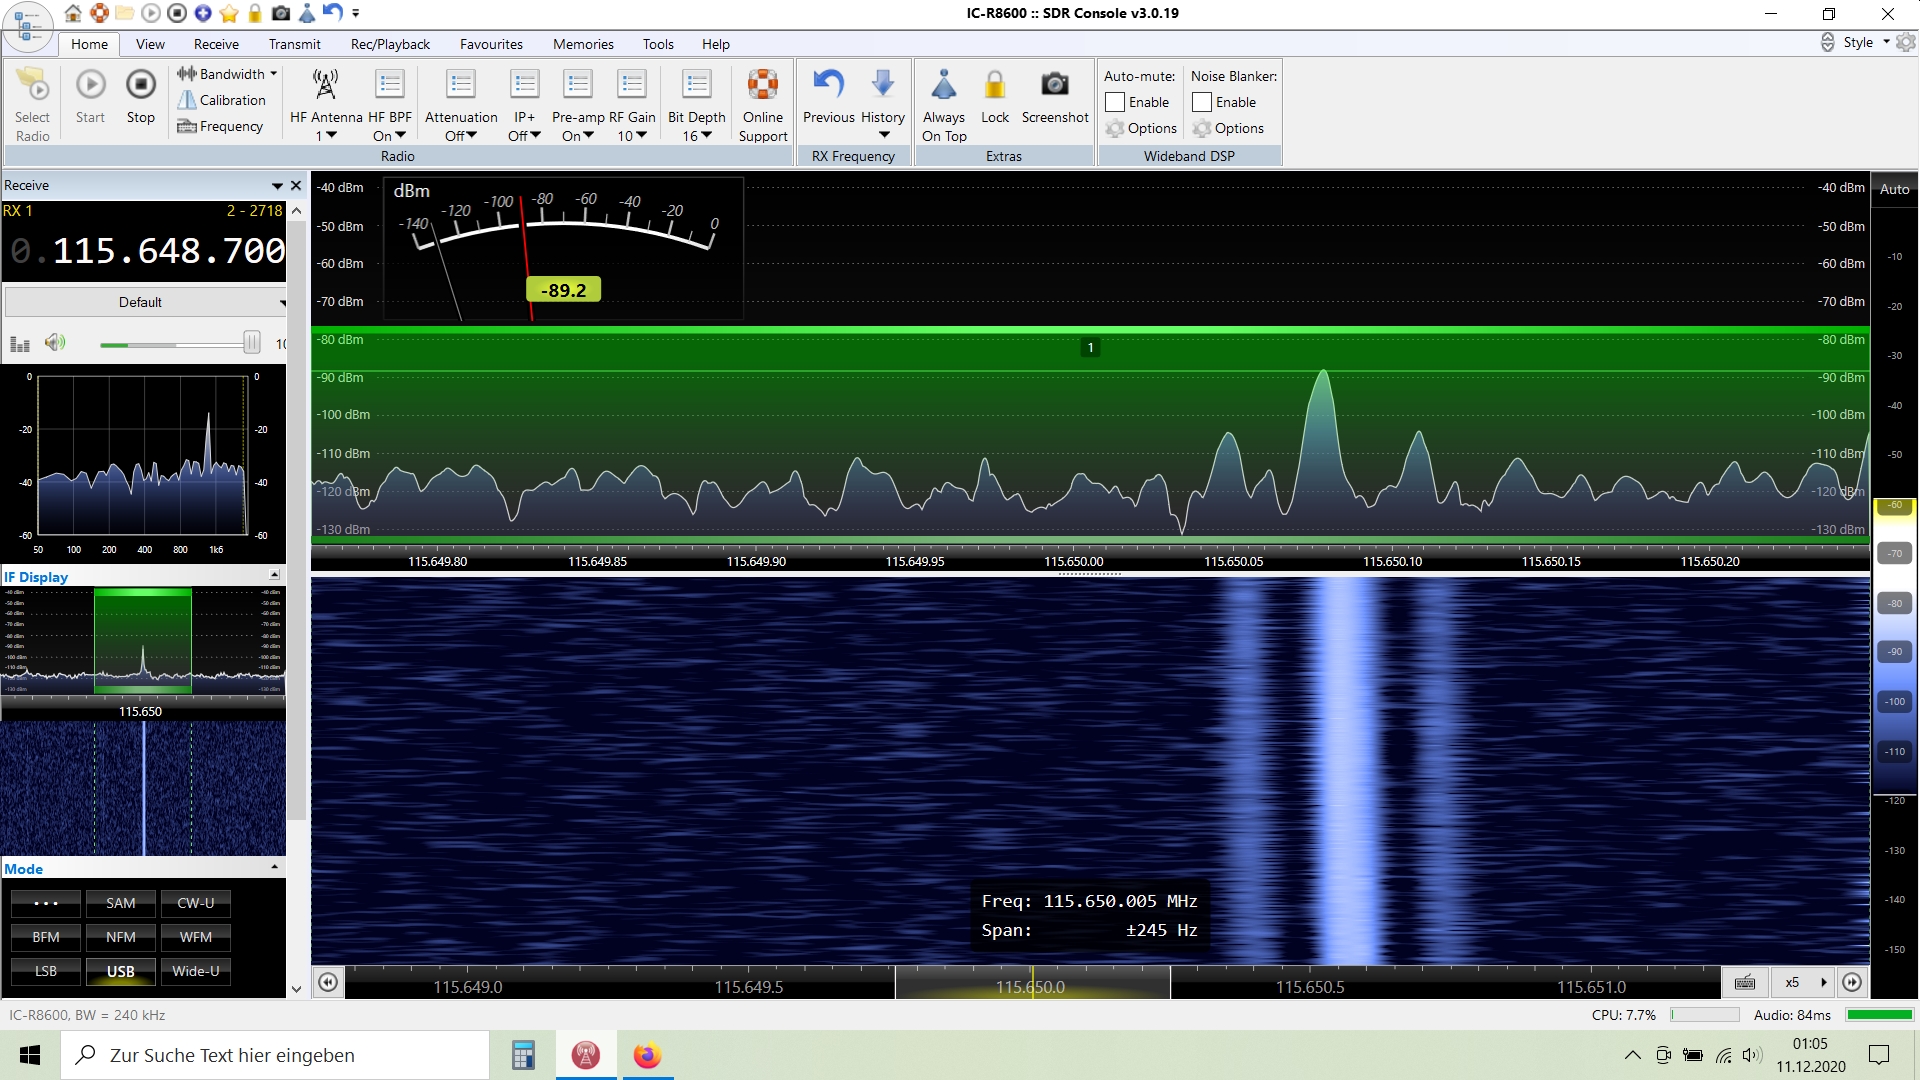Open the Favourites ribbon tab
The width and height of the screenshot is (1920, 1080).
(x=491, y=44)
